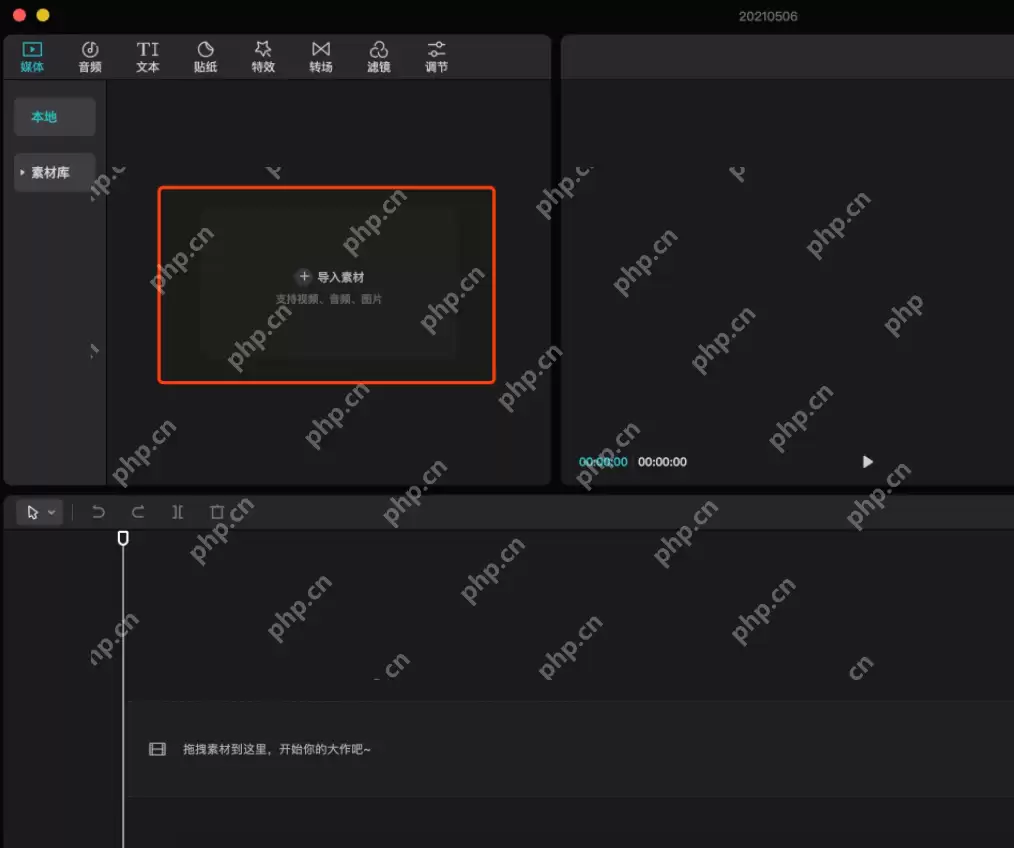
Task: Click the timeline playhead marker
Action: tap(123, 539)
